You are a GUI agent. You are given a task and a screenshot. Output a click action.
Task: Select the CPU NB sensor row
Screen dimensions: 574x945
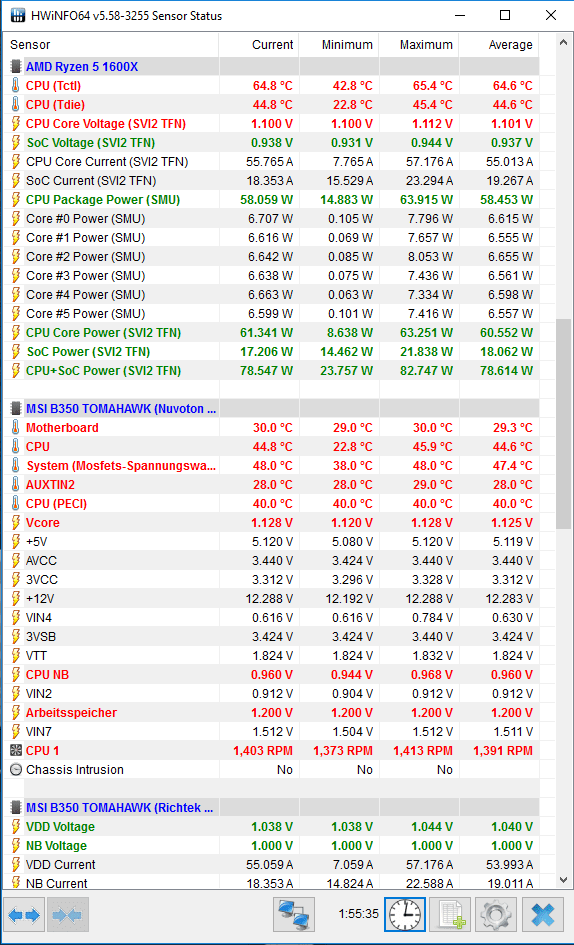click(271, 674)
